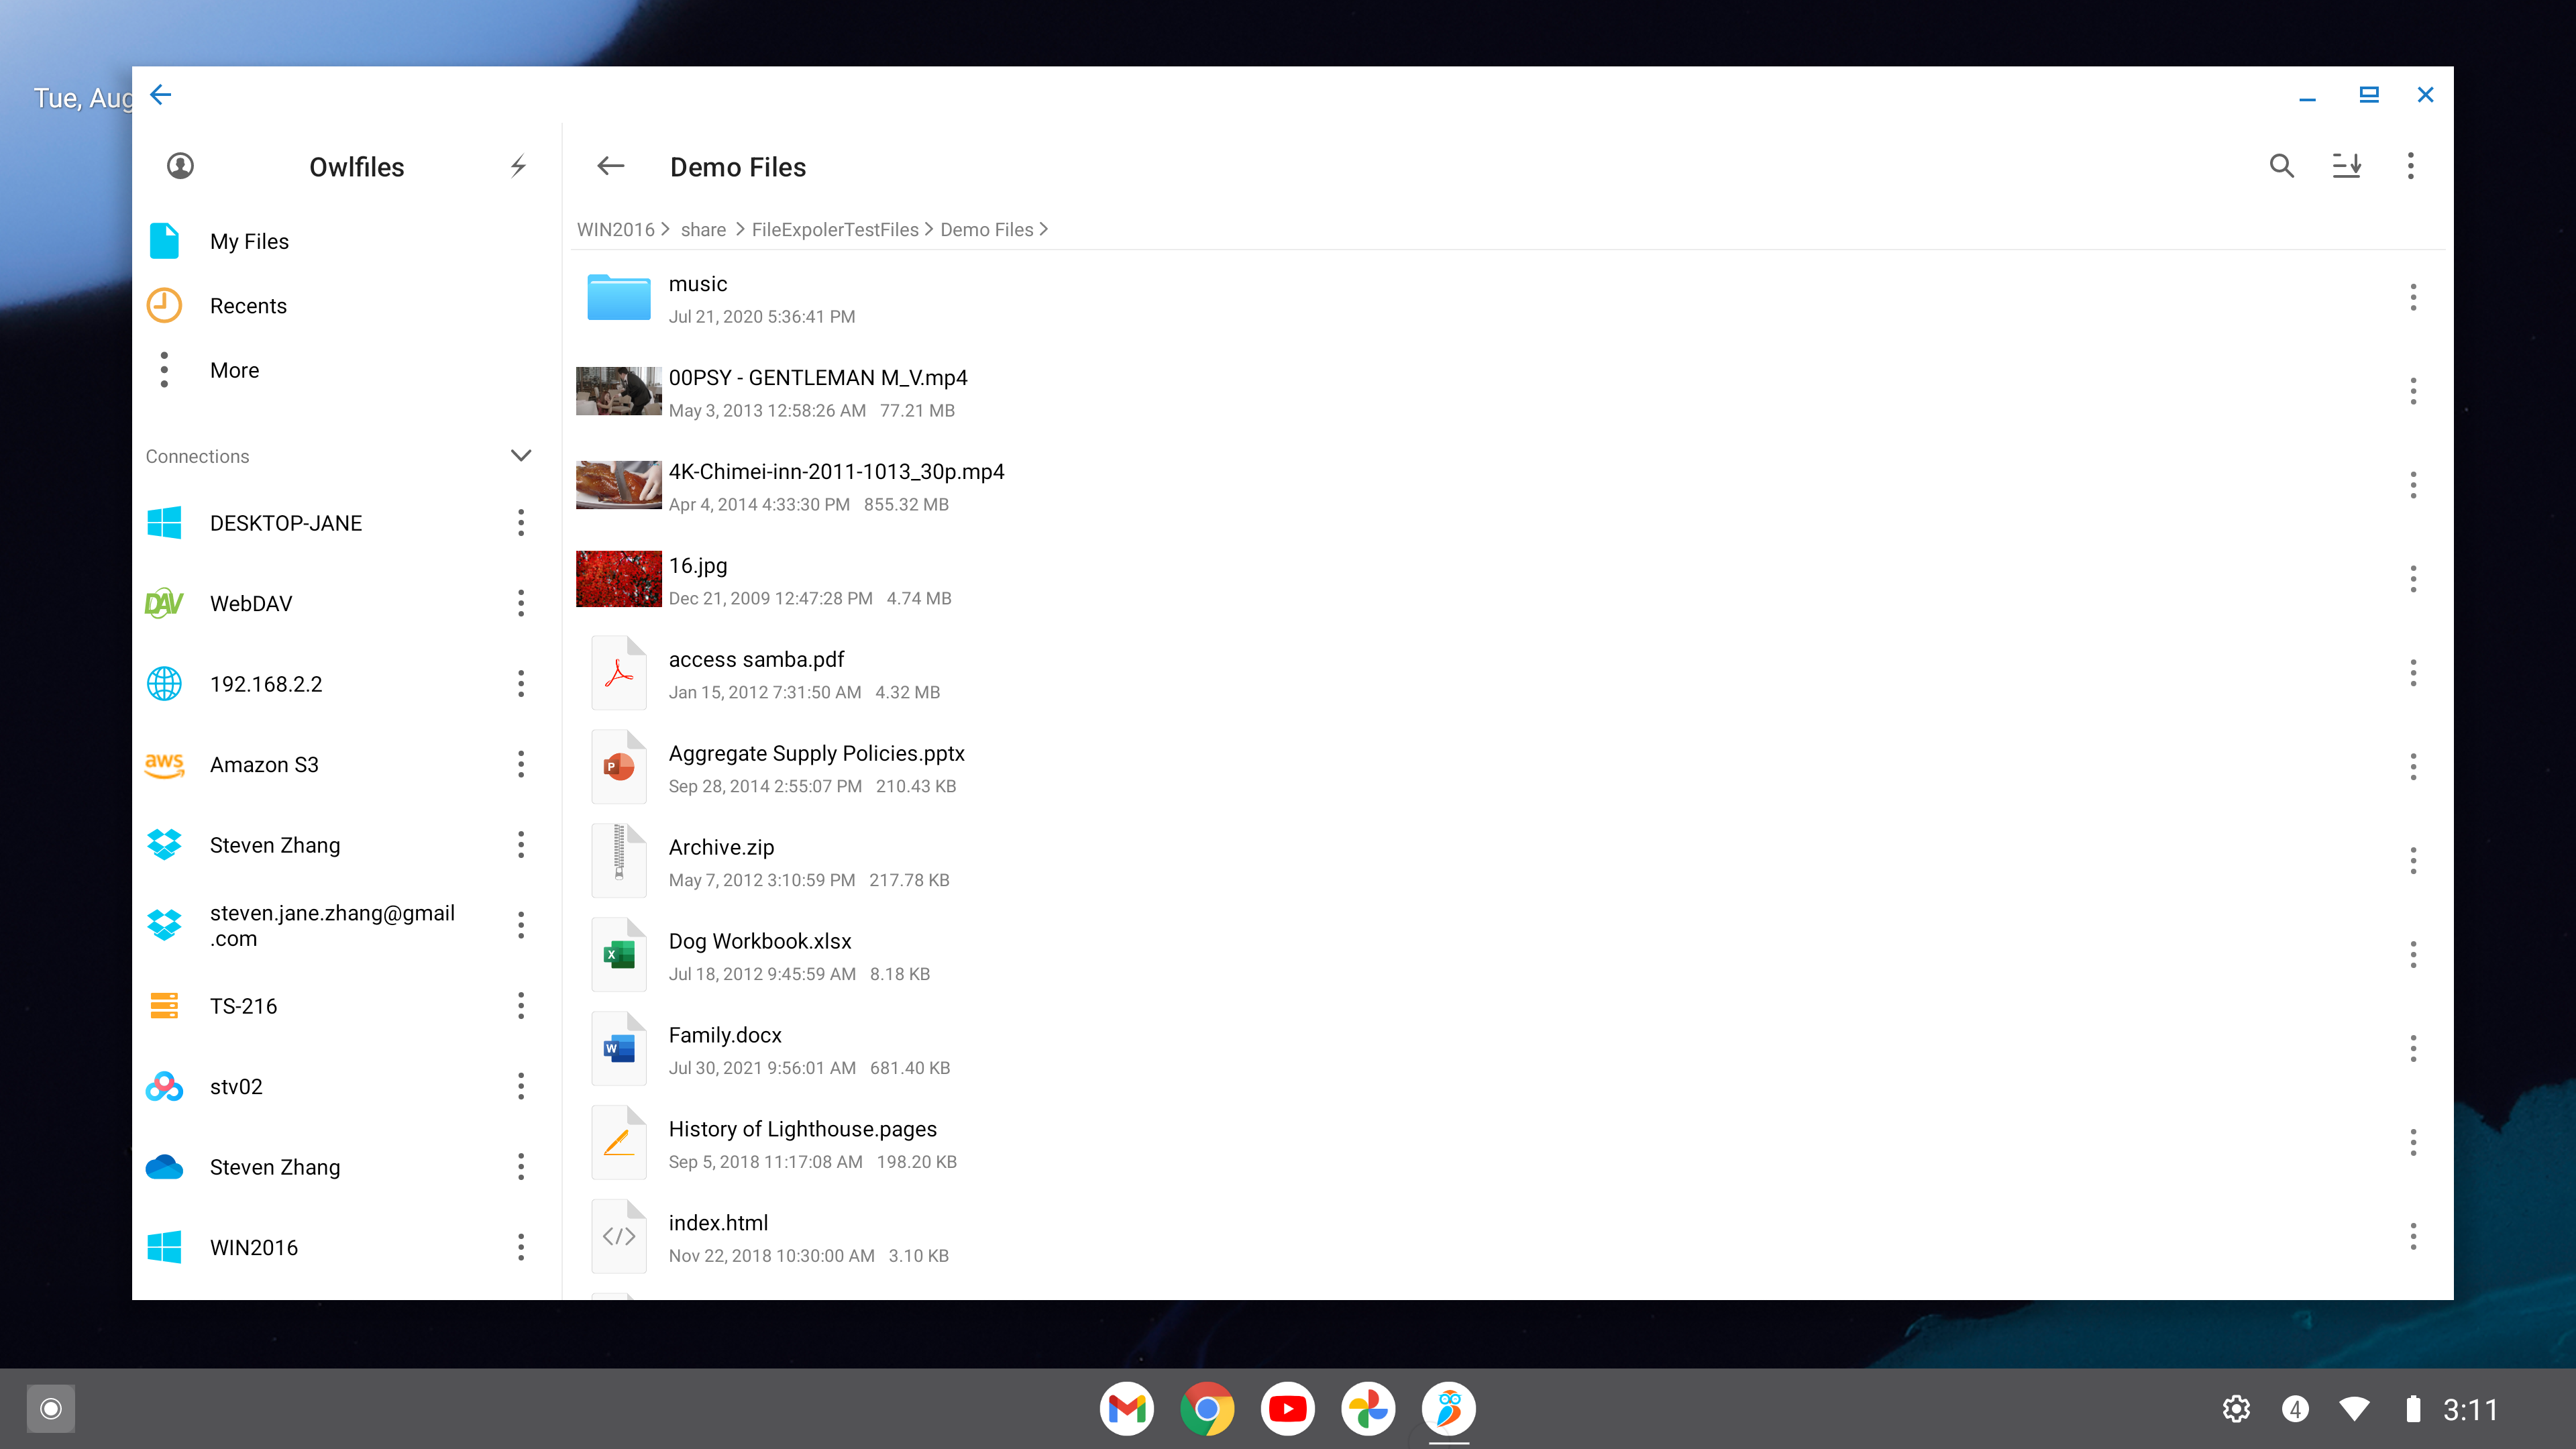The height and width of the screenshot is (1449, 2576).
Task: Open options for 192.168.2.2
Action: (520, 684)
